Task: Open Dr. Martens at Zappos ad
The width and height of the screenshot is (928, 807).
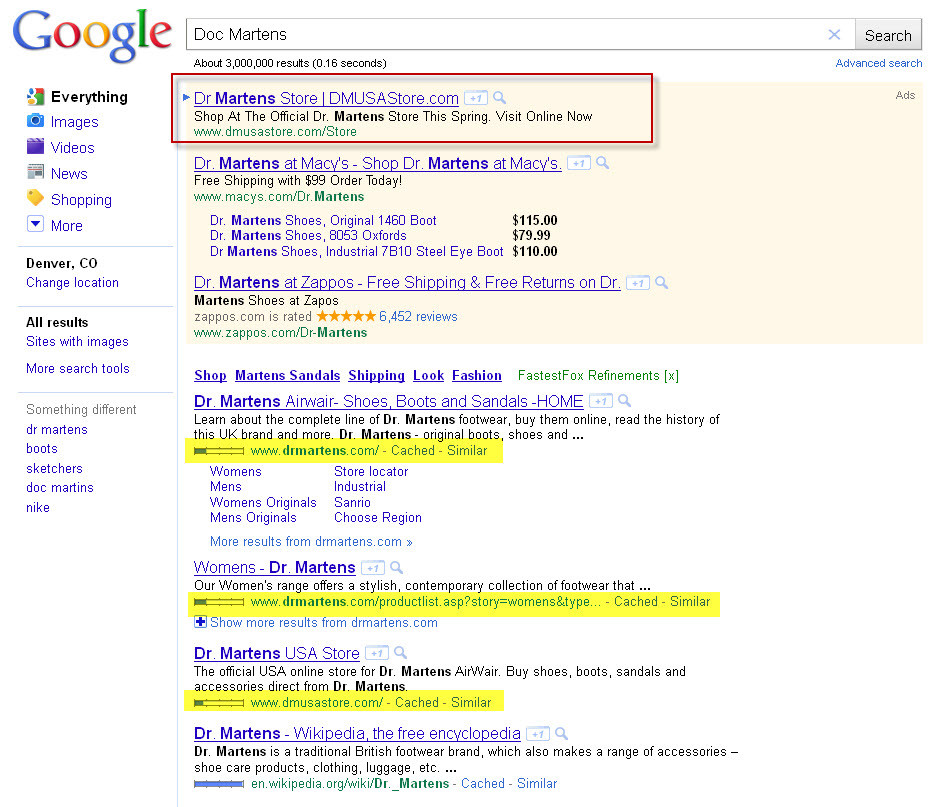Action: point(407,283)
